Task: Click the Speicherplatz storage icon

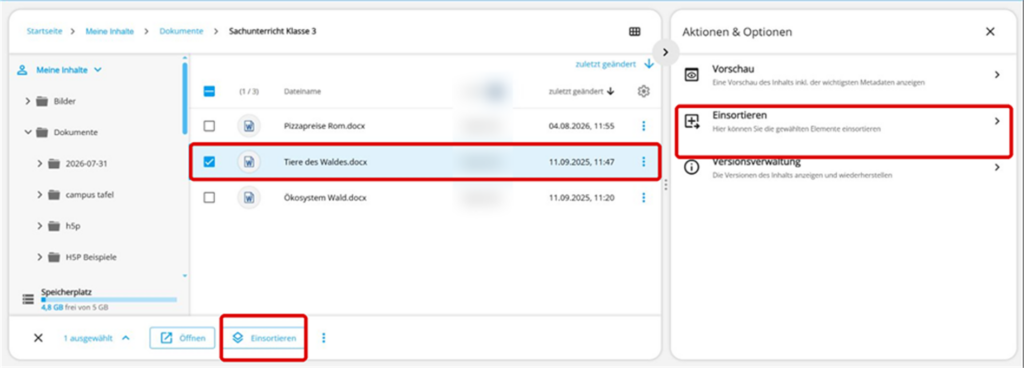Action: pos(28,299)
